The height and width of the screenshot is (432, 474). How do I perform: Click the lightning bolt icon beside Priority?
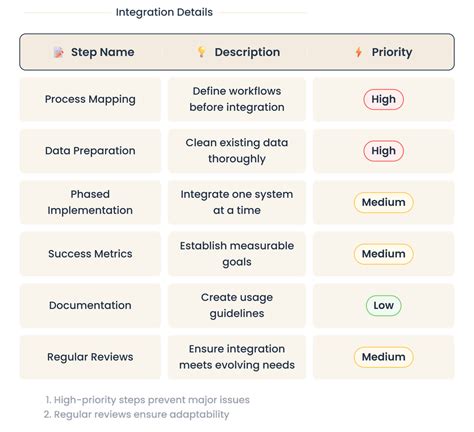tap(359, 52)
